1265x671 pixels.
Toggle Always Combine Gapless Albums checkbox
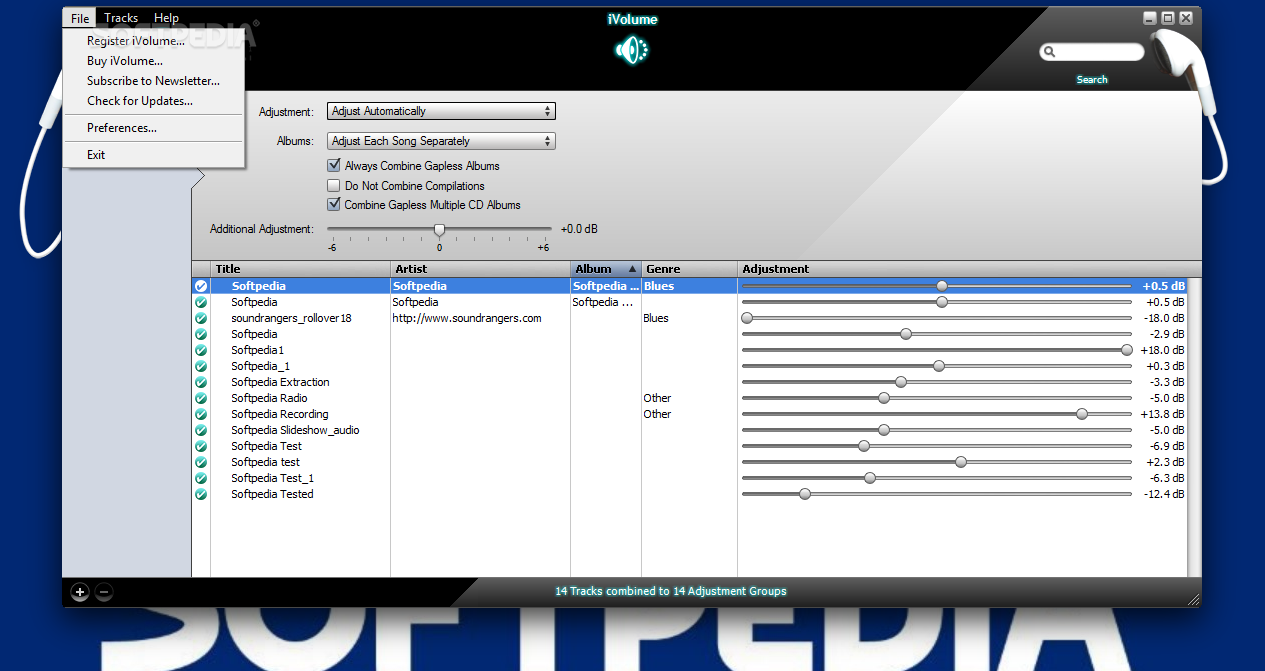click(334, 166)
